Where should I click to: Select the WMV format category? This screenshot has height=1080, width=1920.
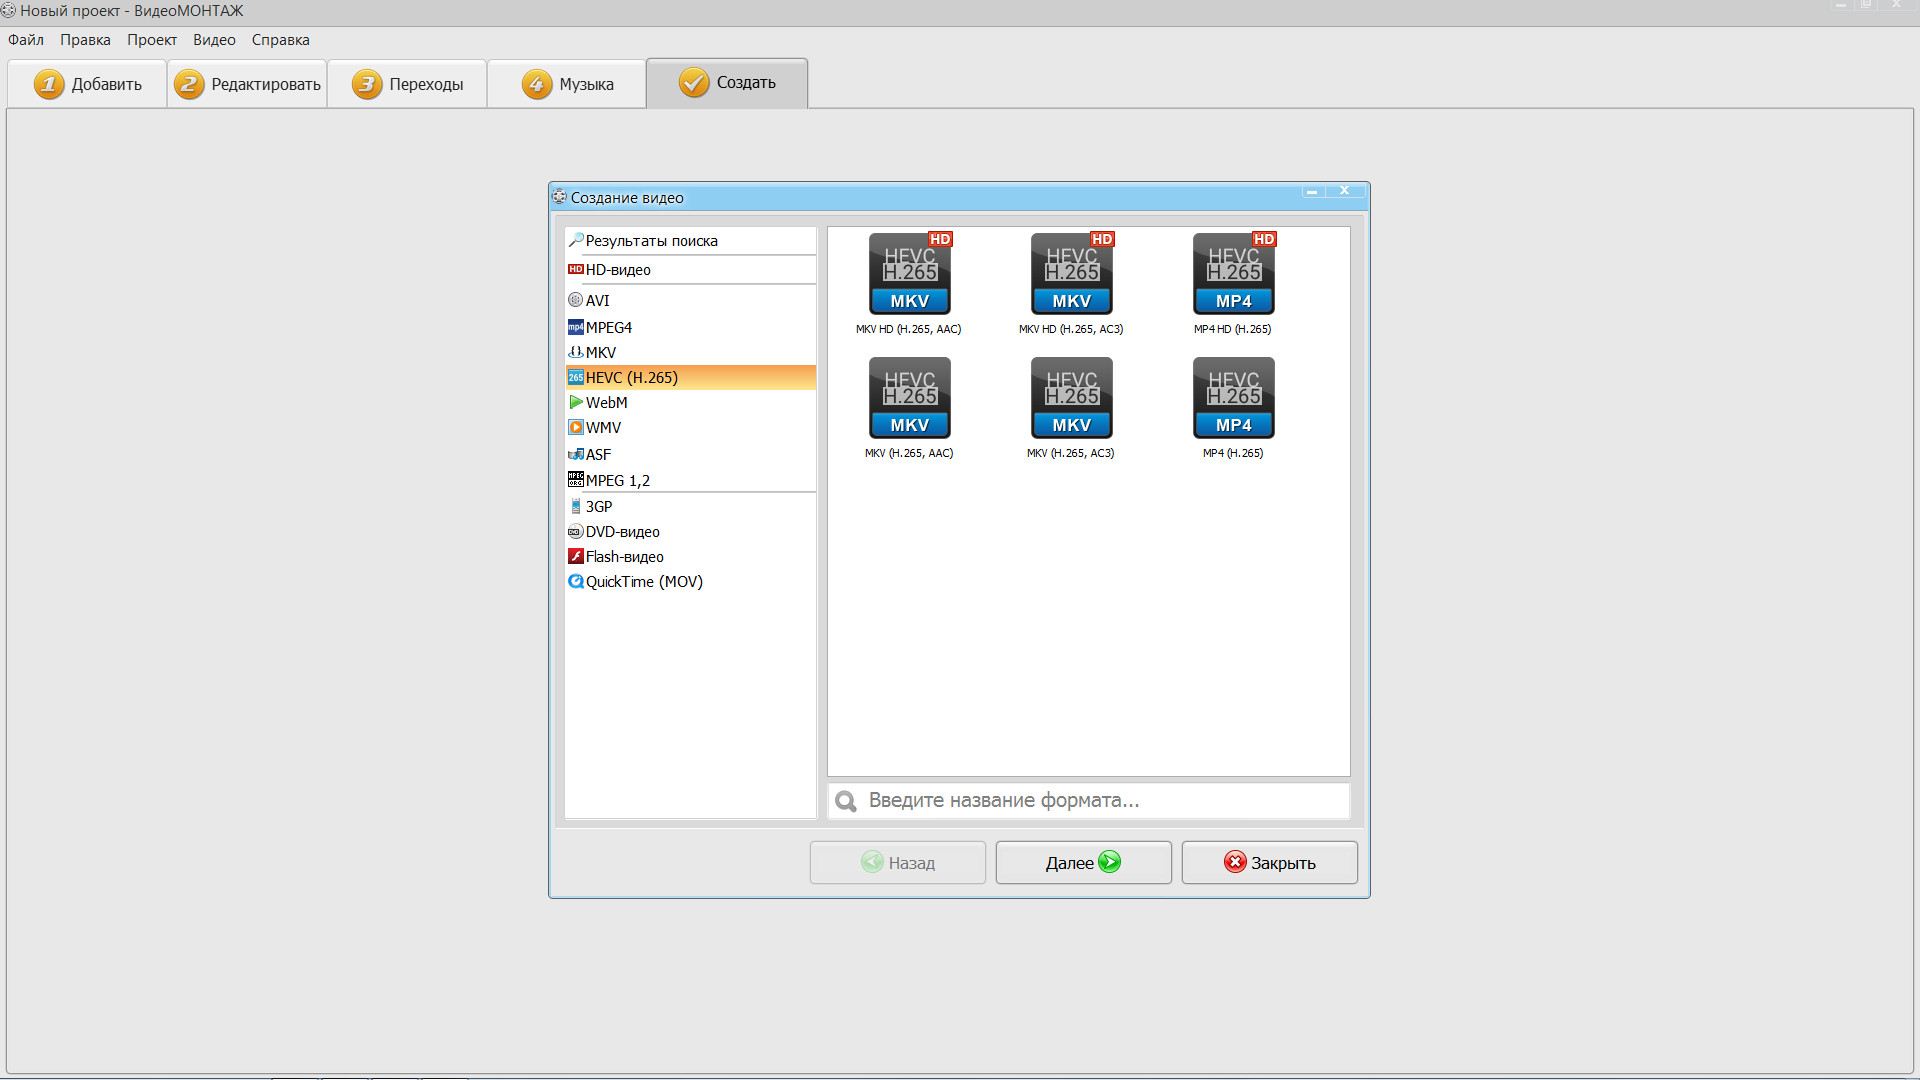pyautogui.click(x=691, y=427)
